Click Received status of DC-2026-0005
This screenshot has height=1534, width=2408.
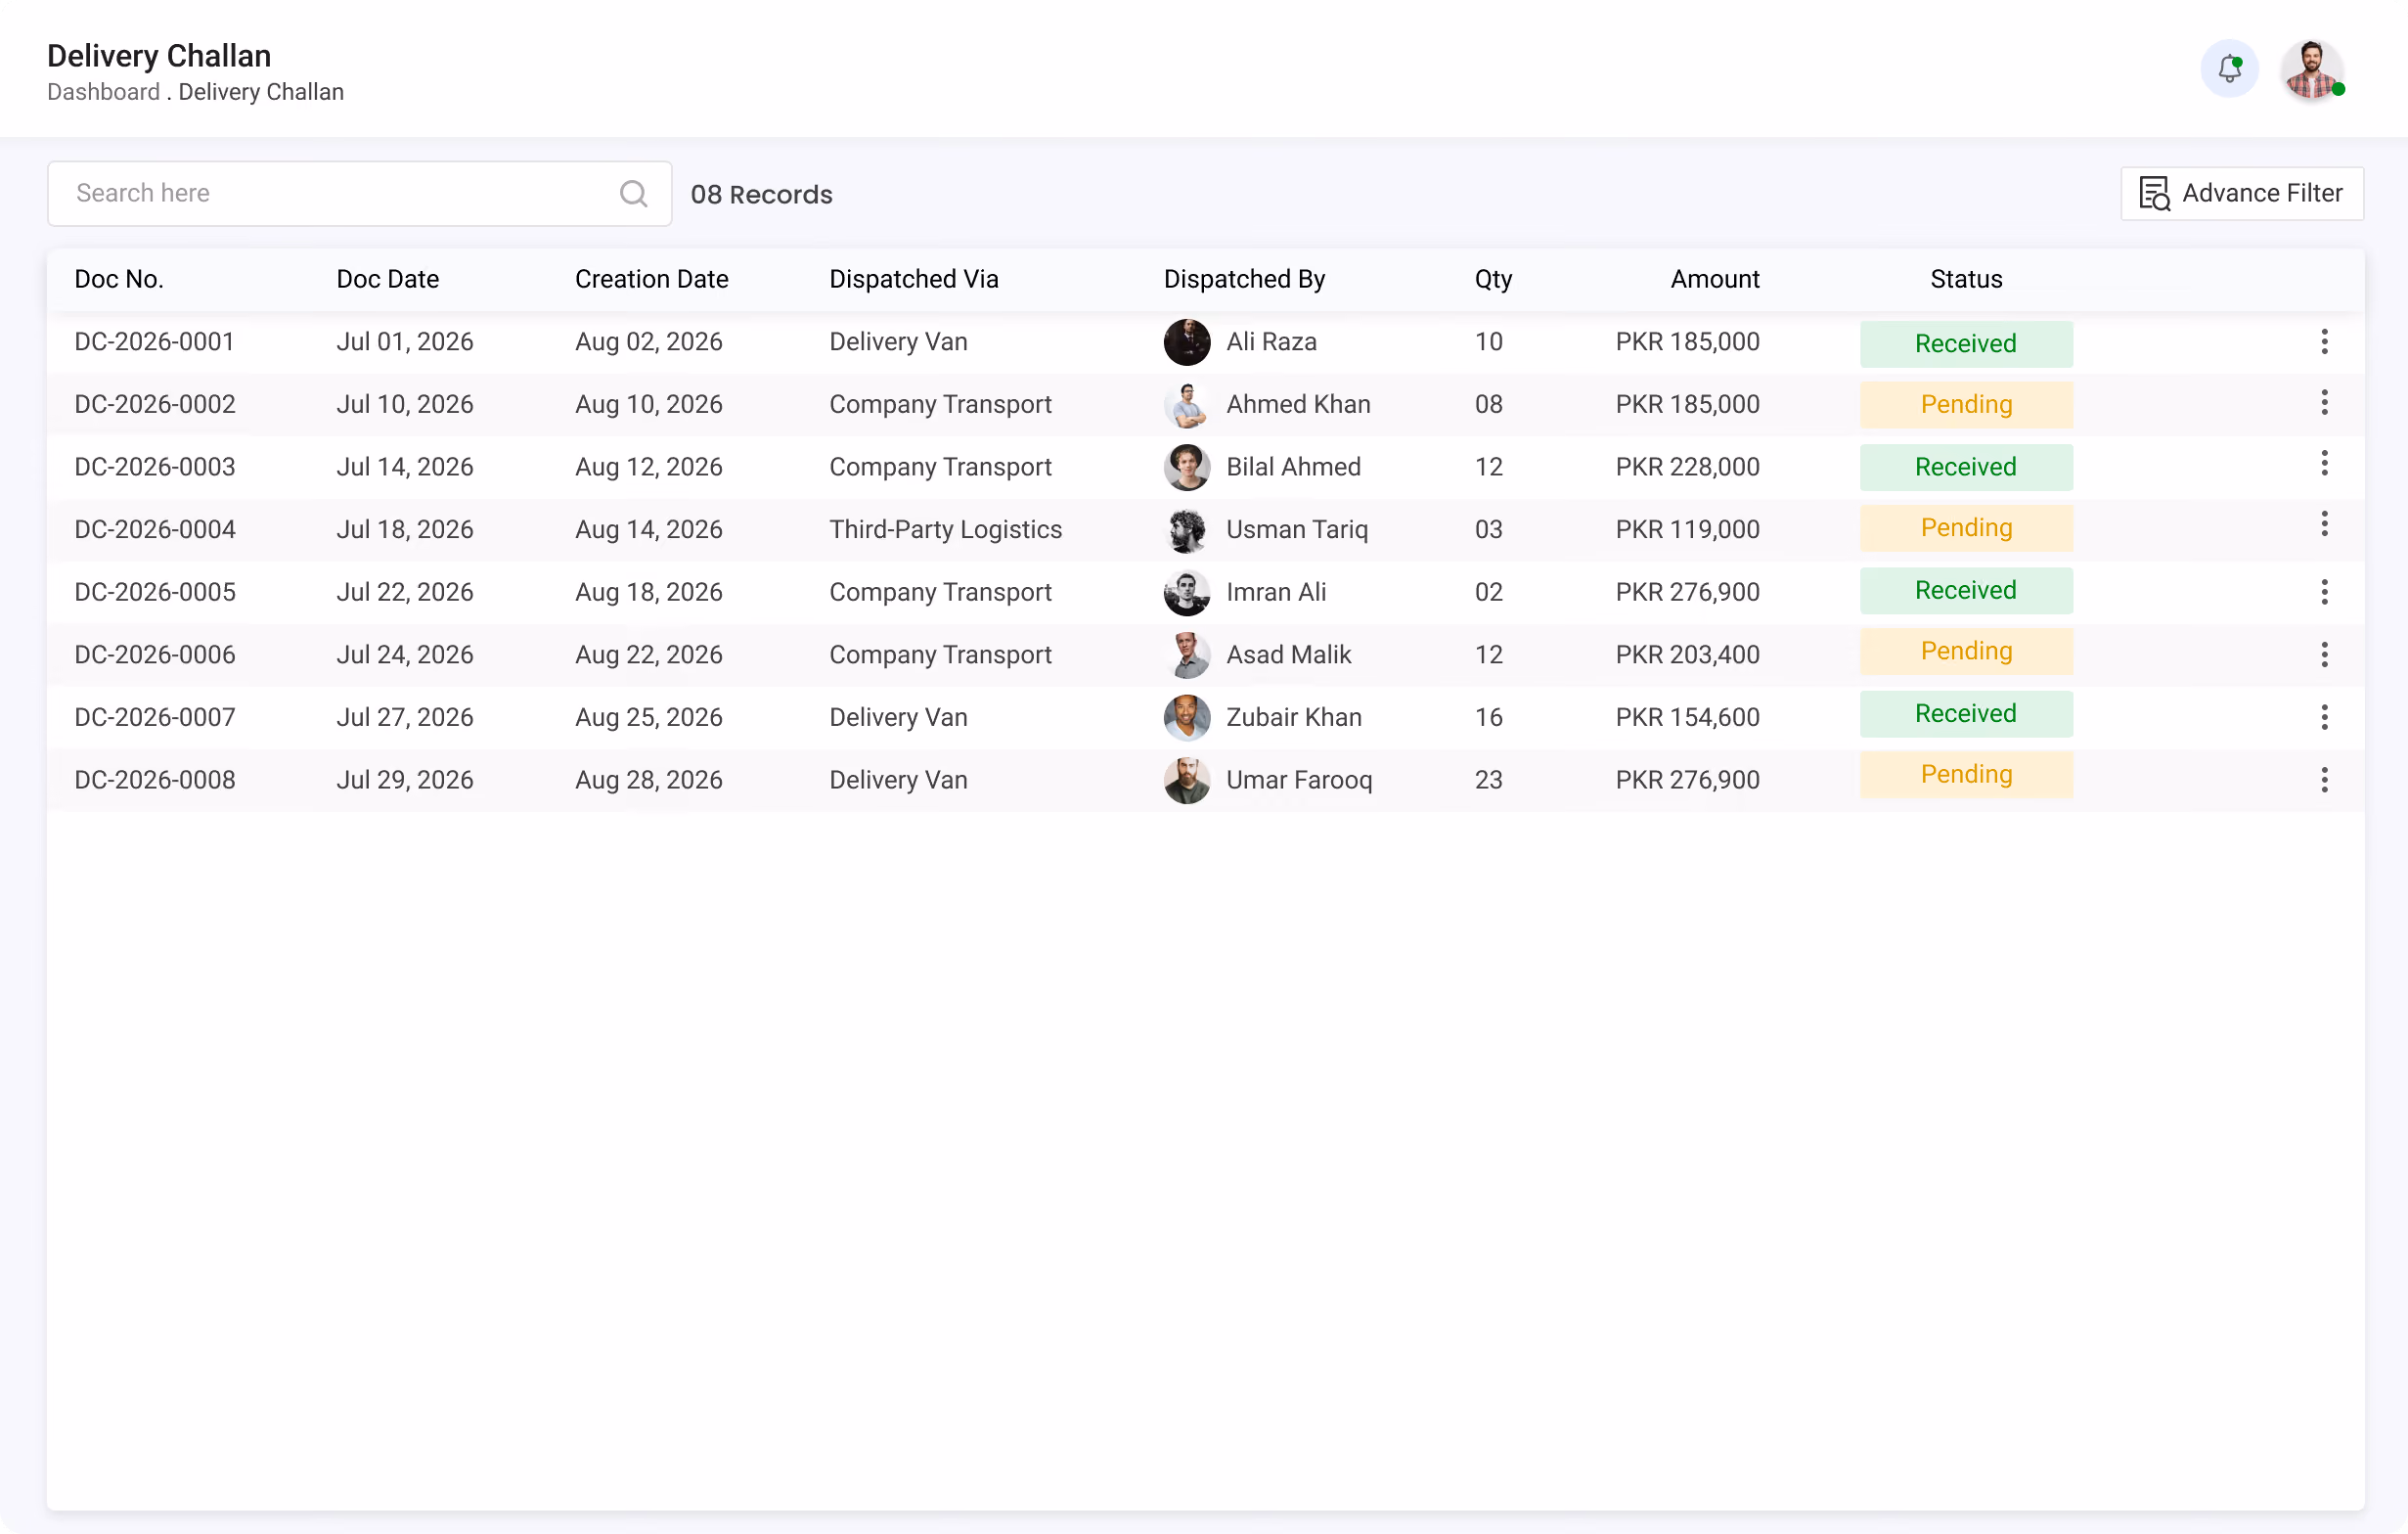point(1966,590)
